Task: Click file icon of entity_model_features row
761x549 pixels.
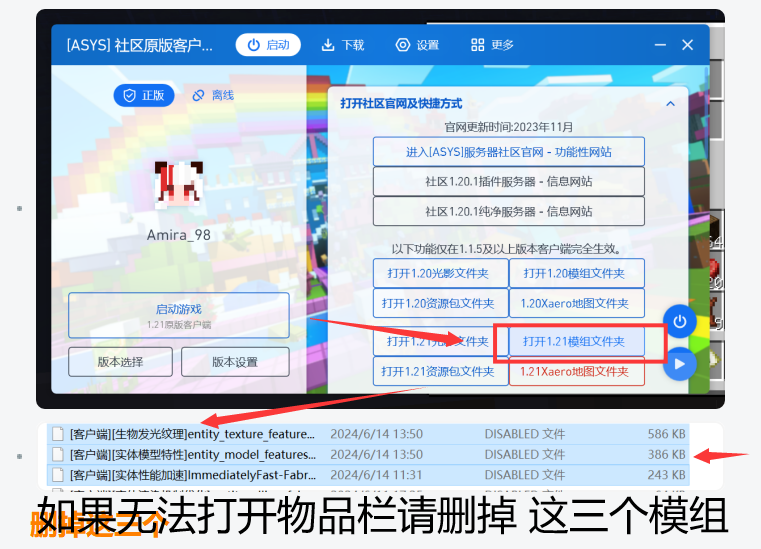Action: (x=58, y=454)
